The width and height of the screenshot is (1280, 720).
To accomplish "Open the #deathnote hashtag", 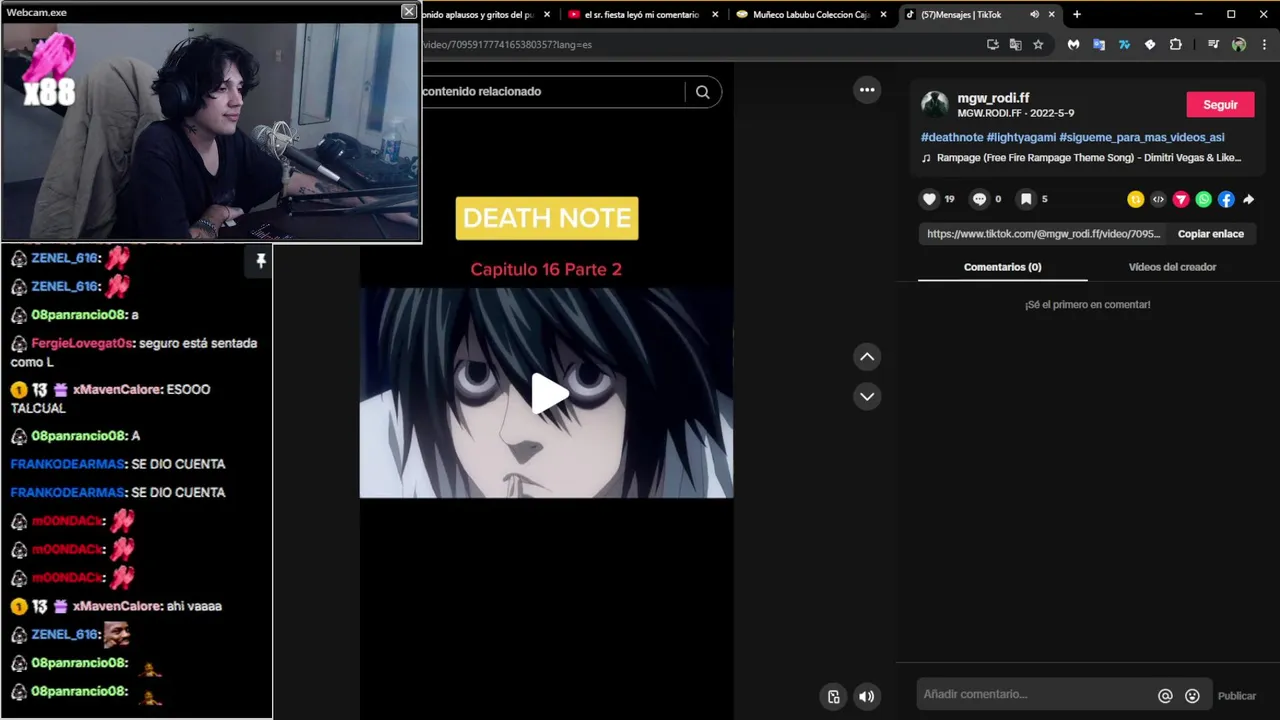I will pyautogui.click(x=952, y=137).
